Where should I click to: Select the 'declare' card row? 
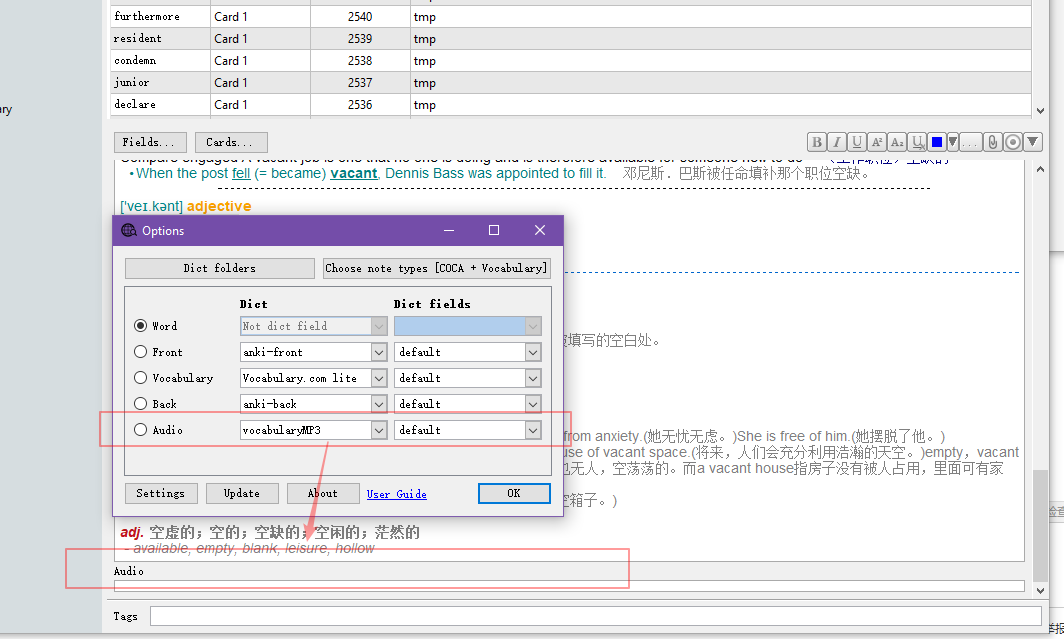pos(571,104)
